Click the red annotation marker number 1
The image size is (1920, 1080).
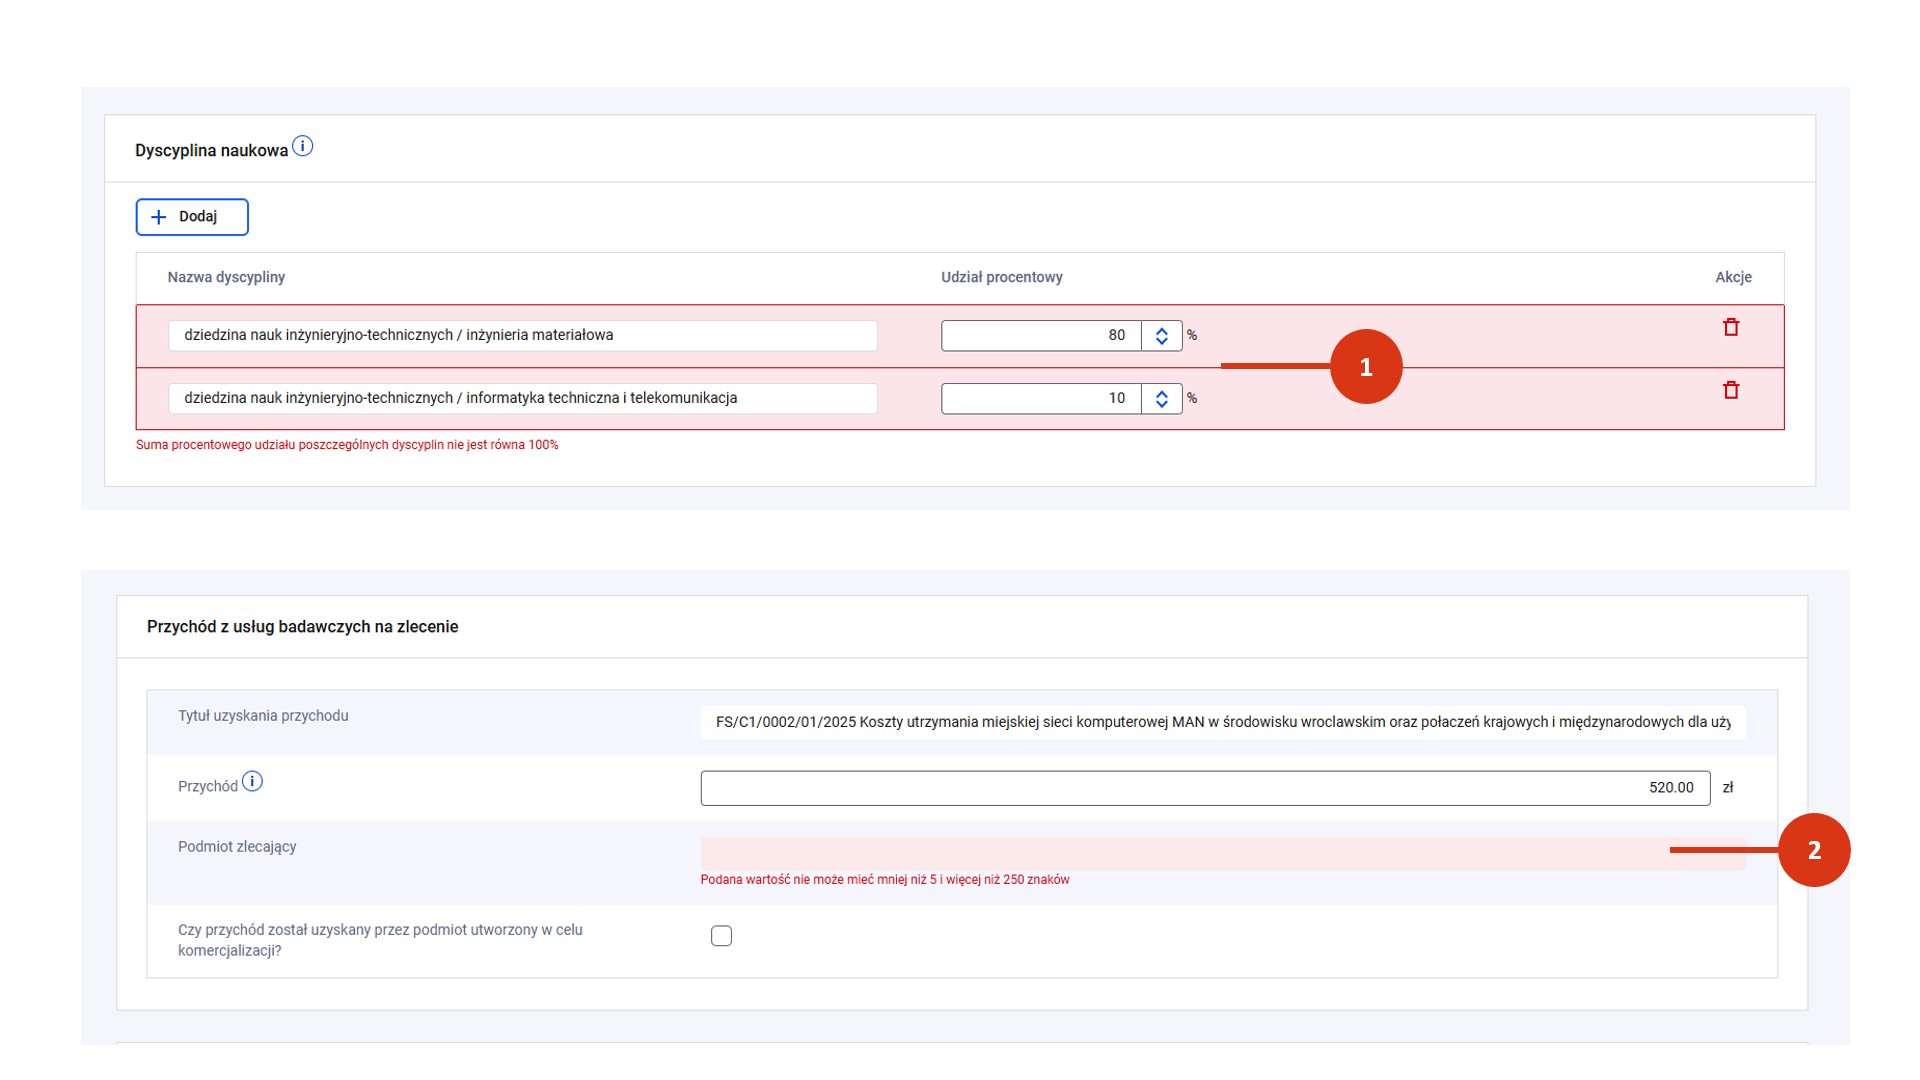tap(1366, 367)
